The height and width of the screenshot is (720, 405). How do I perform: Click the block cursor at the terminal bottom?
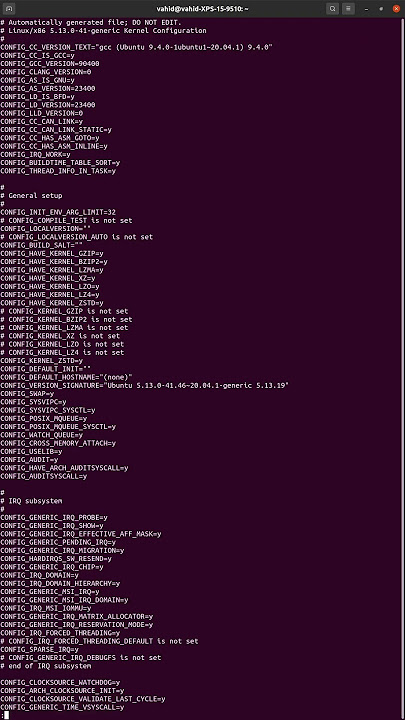[x=6, y=715]
